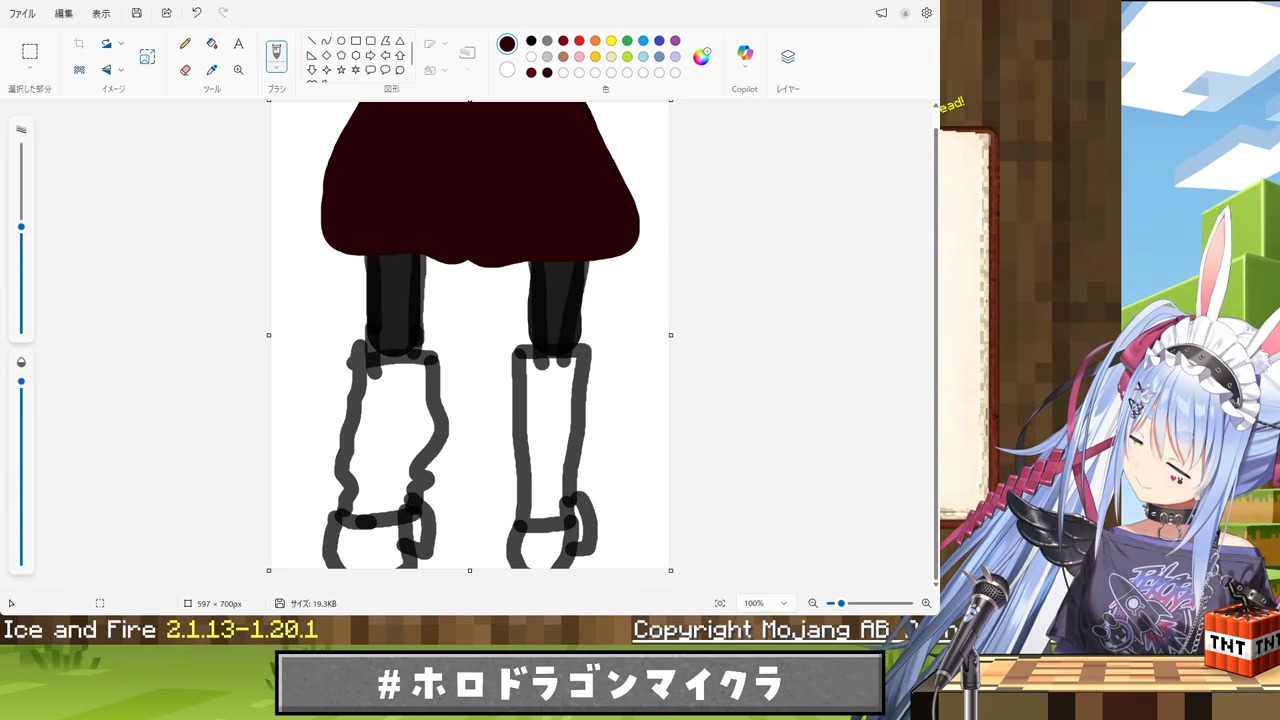Screen dimensions: 1280x720
Task: Expand the rotate image dropdown arrow
Action: click(121, 44)
